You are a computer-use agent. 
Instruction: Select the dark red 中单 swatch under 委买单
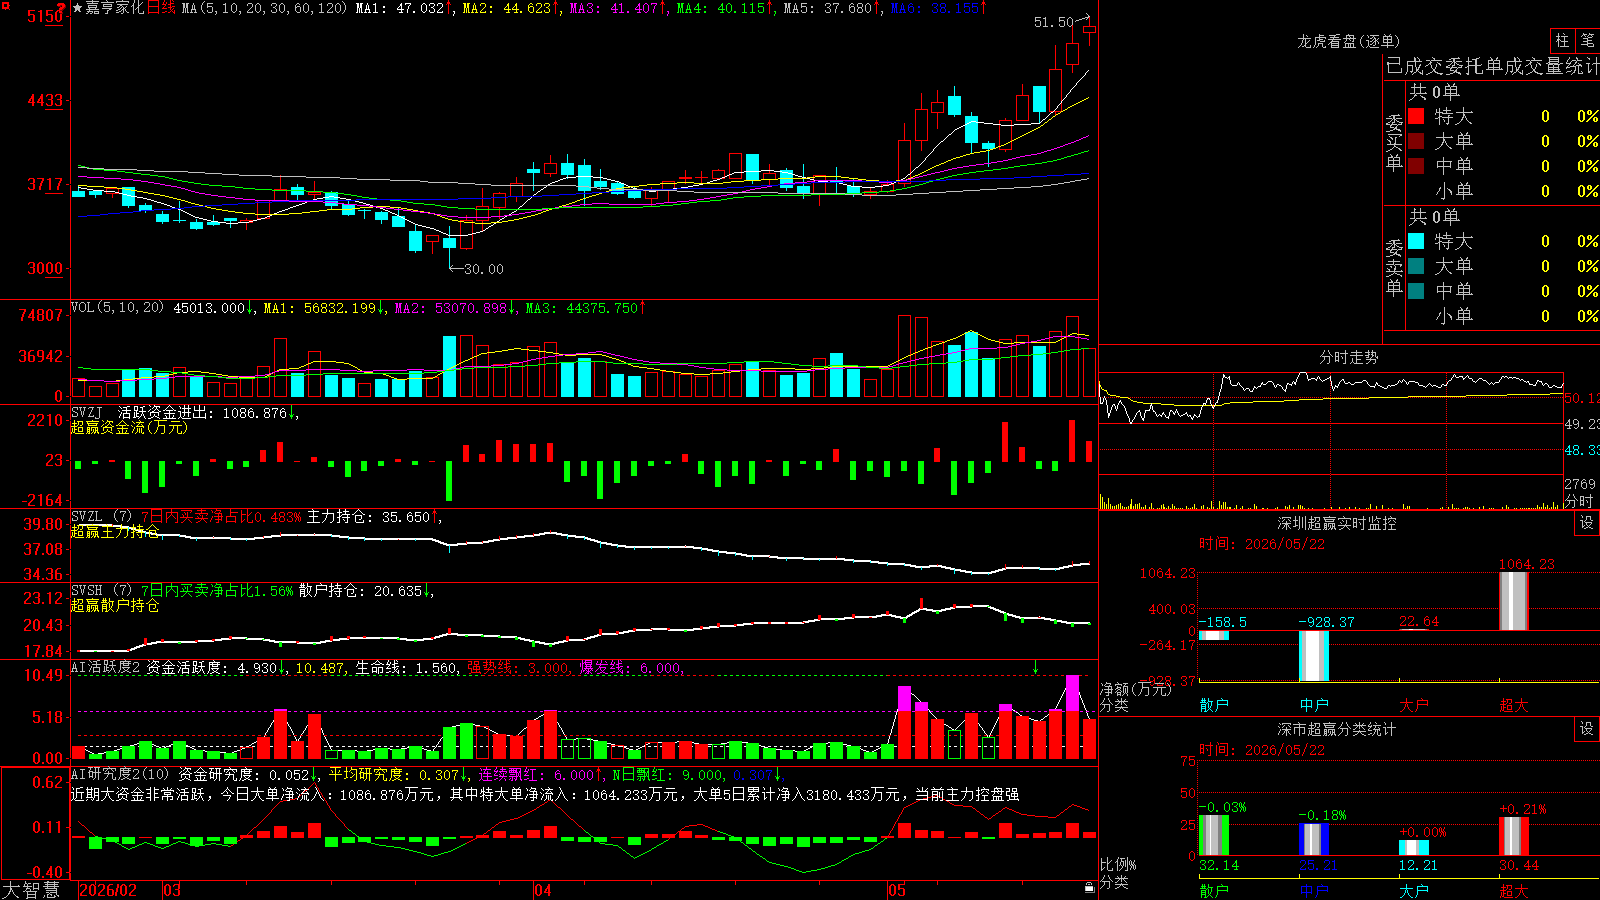click(x=1416, y=166)
